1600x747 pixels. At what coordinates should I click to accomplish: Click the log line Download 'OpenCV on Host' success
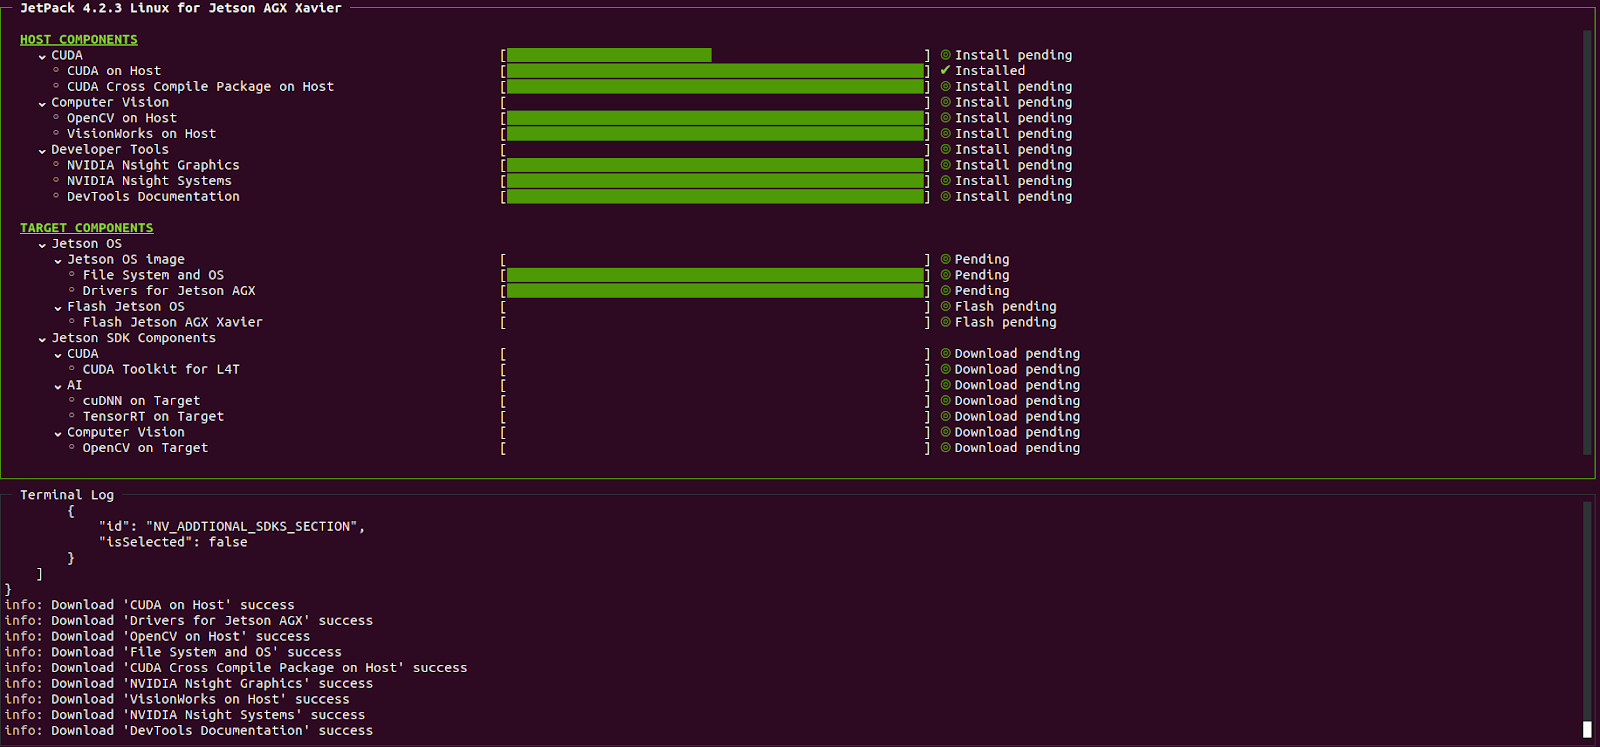coord(158,636)
